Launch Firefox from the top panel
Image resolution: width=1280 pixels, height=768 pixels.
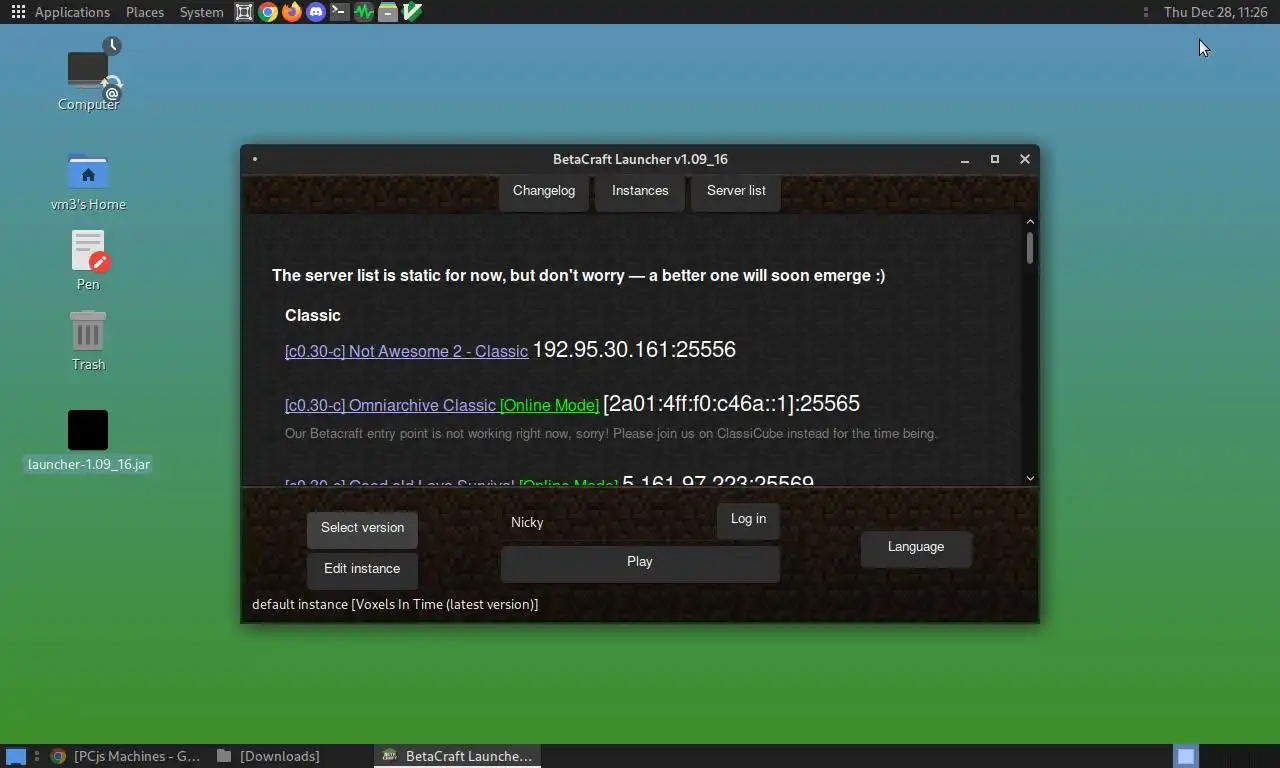tap(292, 12)
